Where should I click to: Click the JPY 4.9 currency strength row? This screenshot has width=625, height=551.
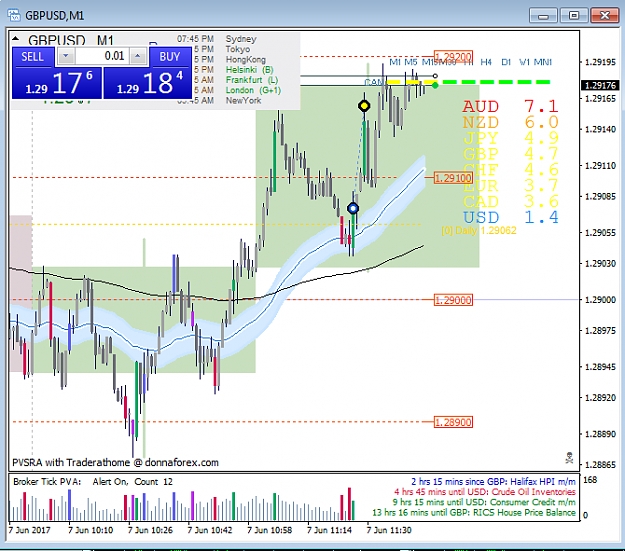coord(510,138)
